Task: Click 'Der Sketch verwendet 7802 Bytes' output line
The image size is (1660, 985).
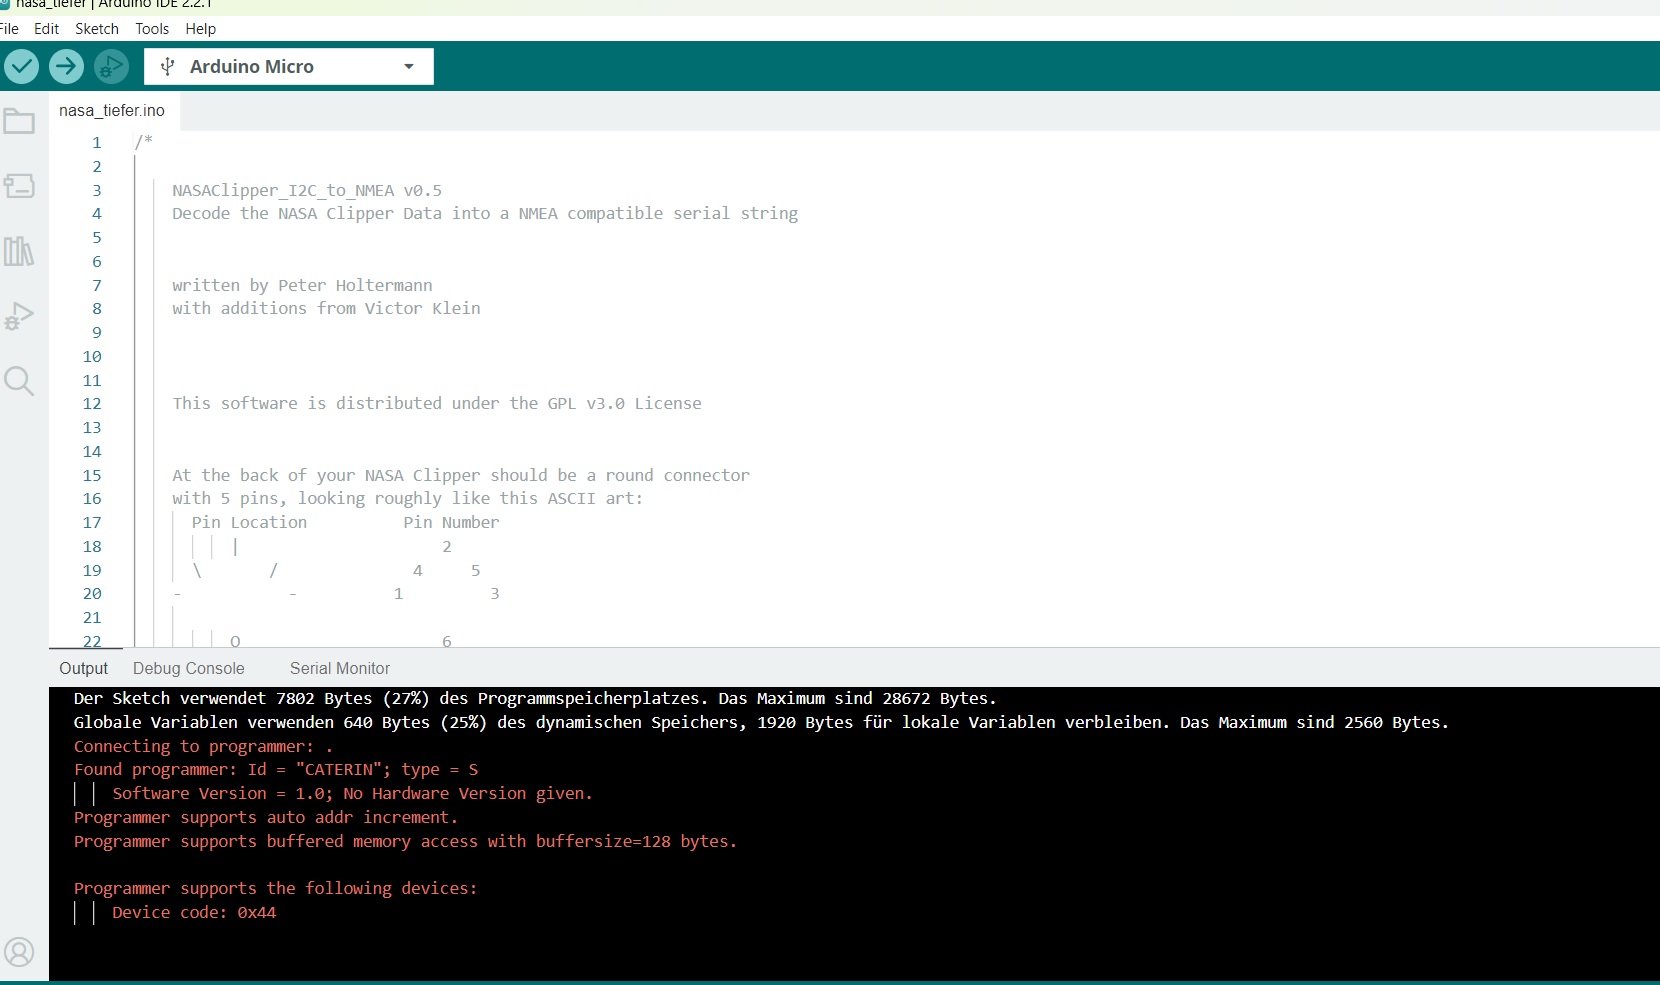Action: (535, 699)
